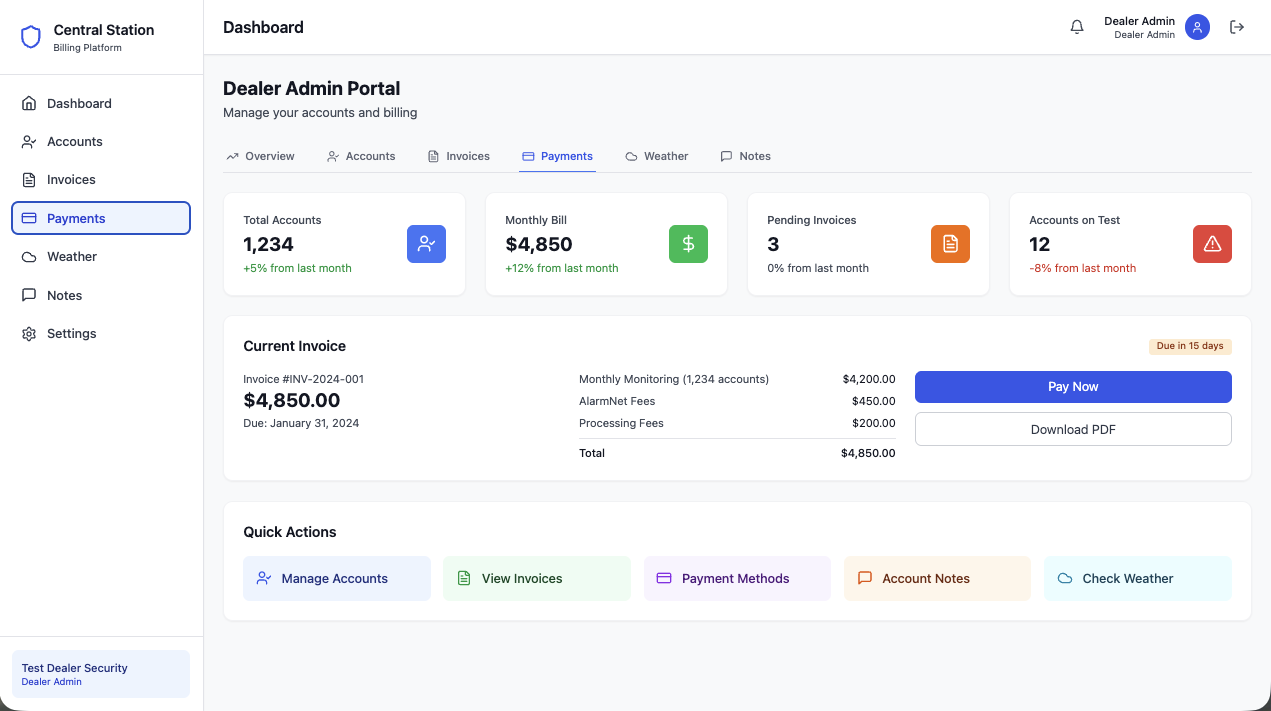Click the users icon in Manage Accounts
Viewport: 1271px width, 711px height.
tap(264, 578)
